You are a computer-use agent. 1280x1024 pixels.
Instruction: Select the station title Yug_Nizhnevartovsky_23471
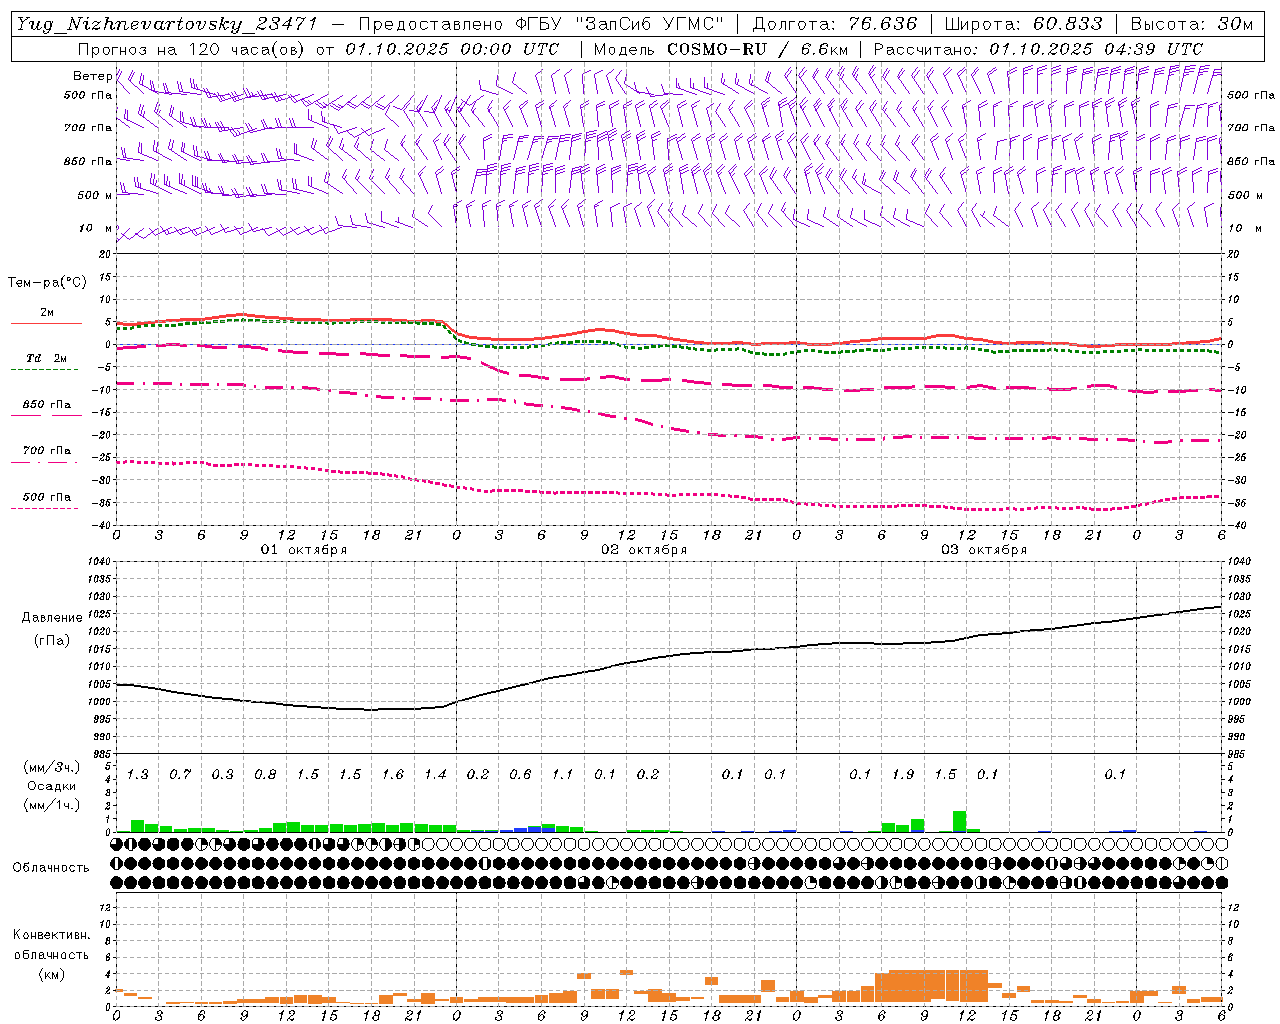point(167,24)
